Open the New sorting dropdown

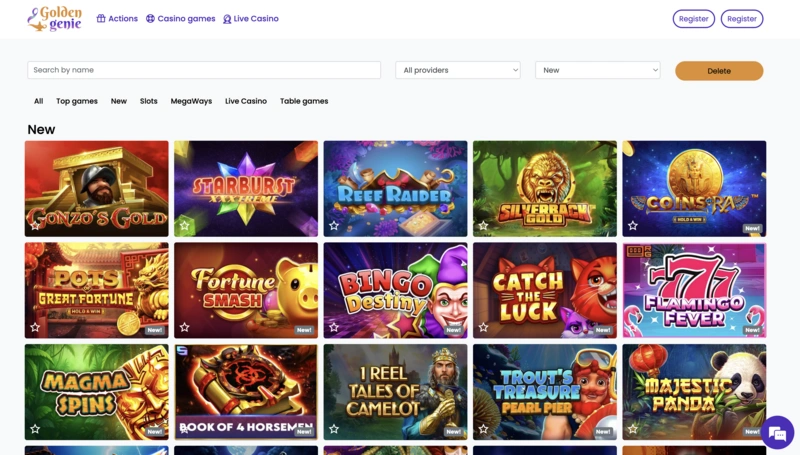coord(597,70)
